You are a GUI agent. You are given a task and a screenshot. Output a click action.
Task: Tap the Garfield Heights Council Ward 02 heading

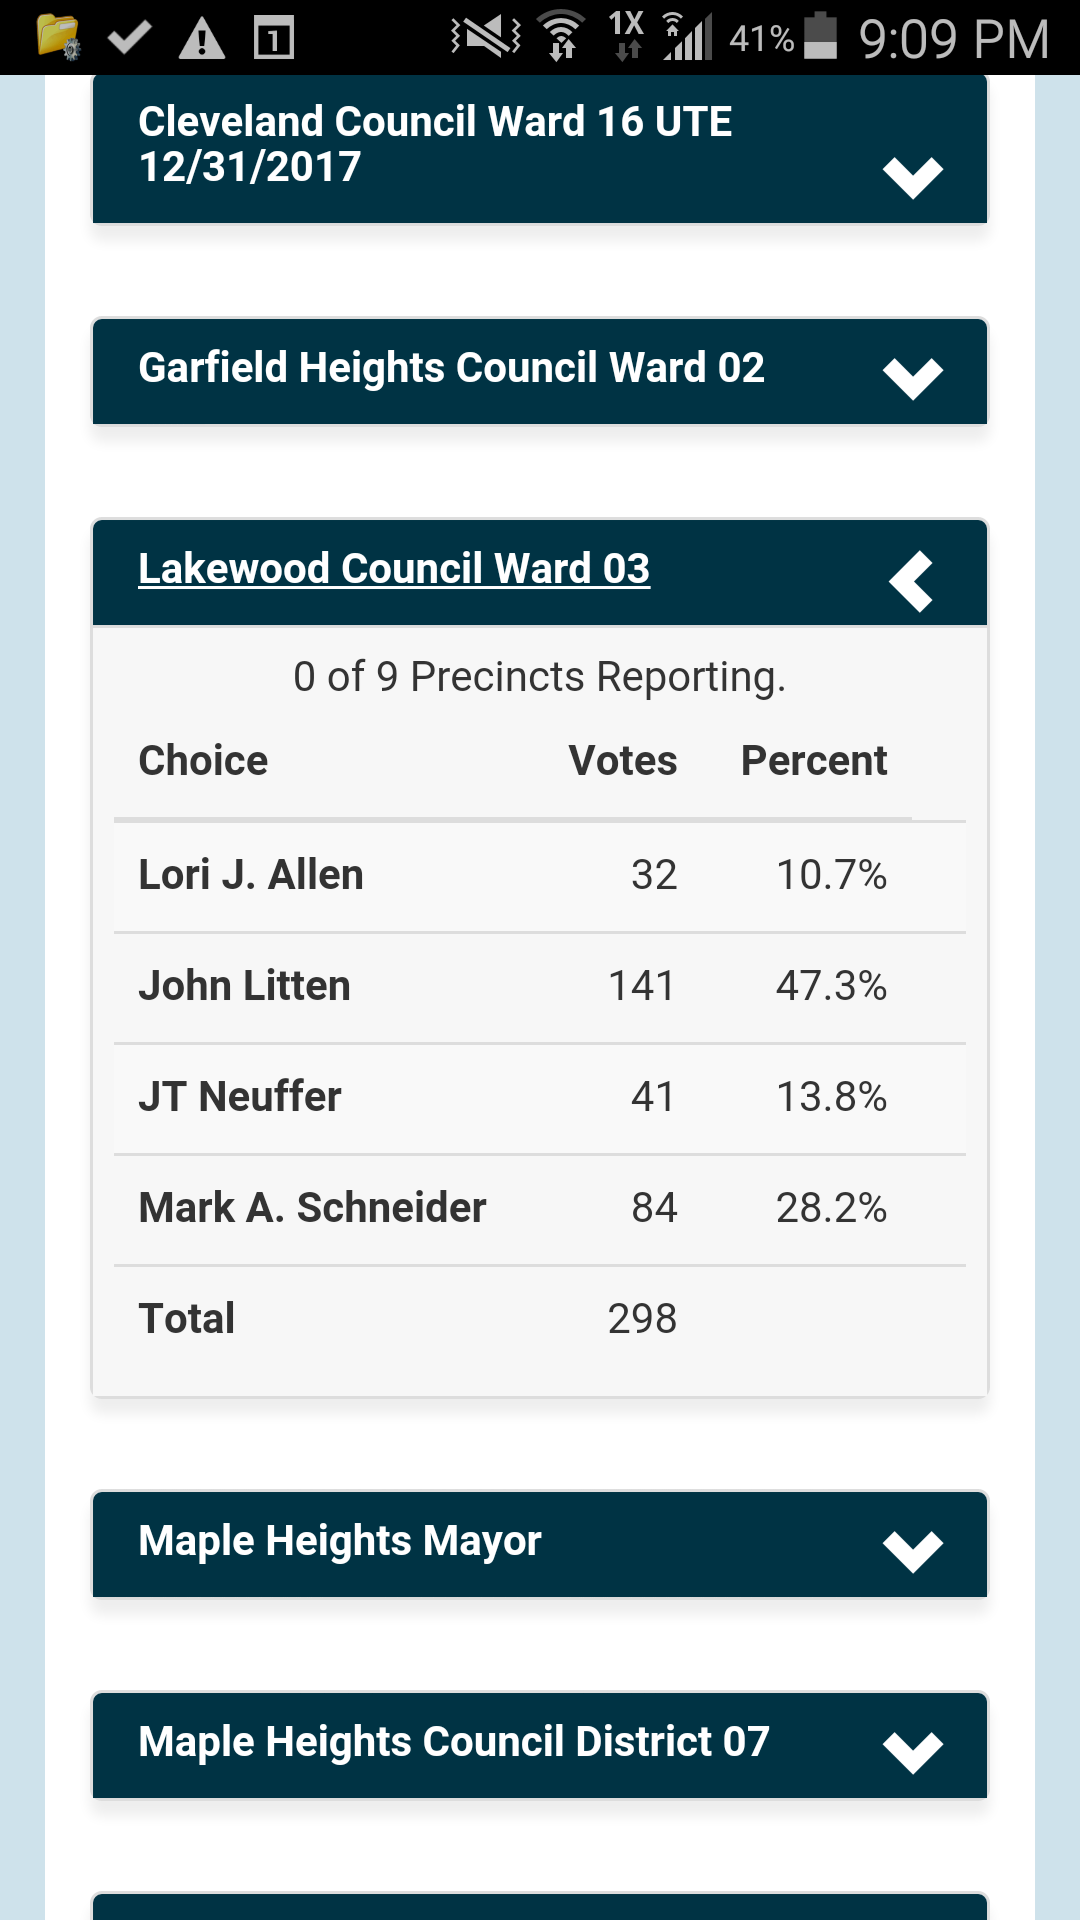pyautogui.click(x=451, y=368)
